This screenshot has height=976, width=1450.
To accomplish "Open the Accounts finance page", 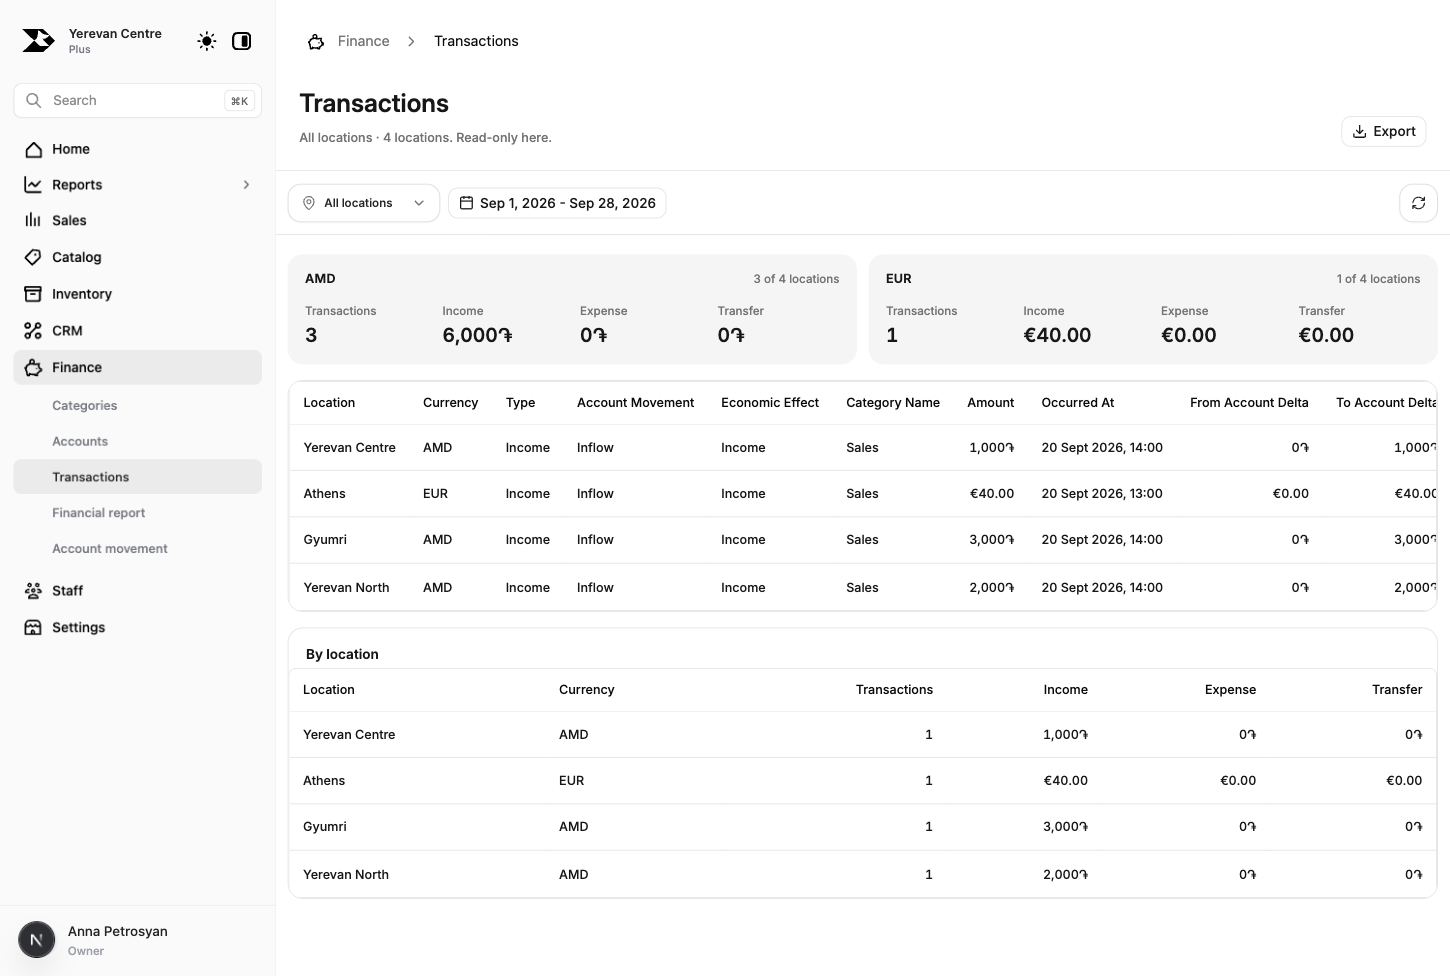I will click(x=80, y=442).
